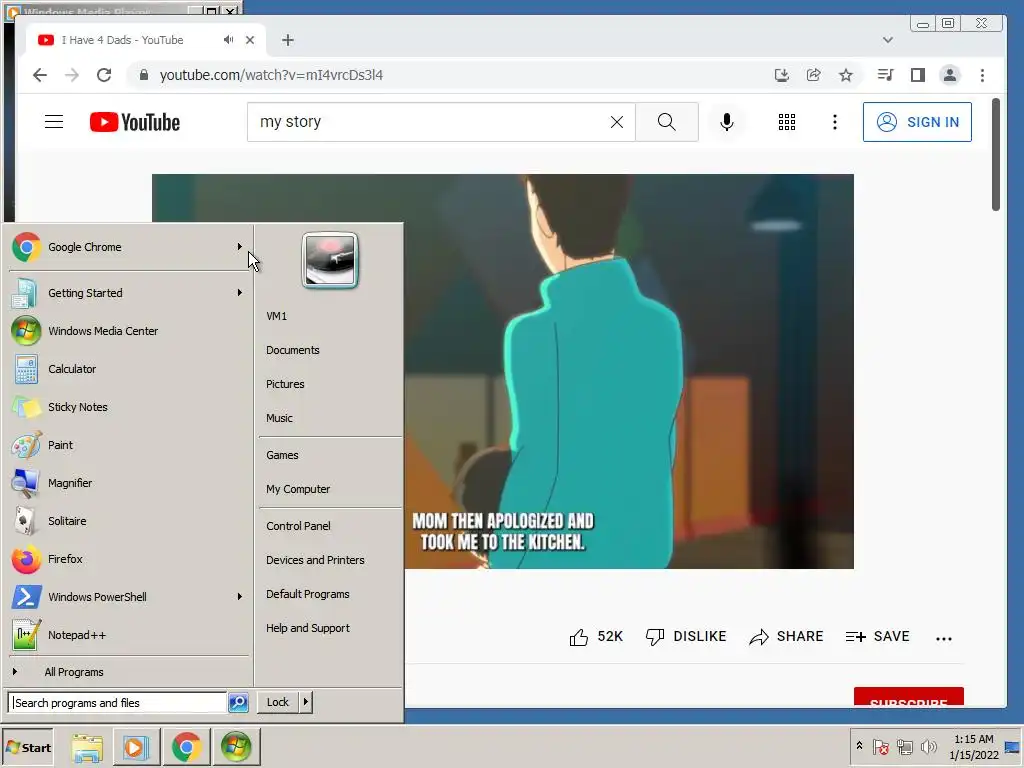Share the video using SHARE

tap(786, 637)
